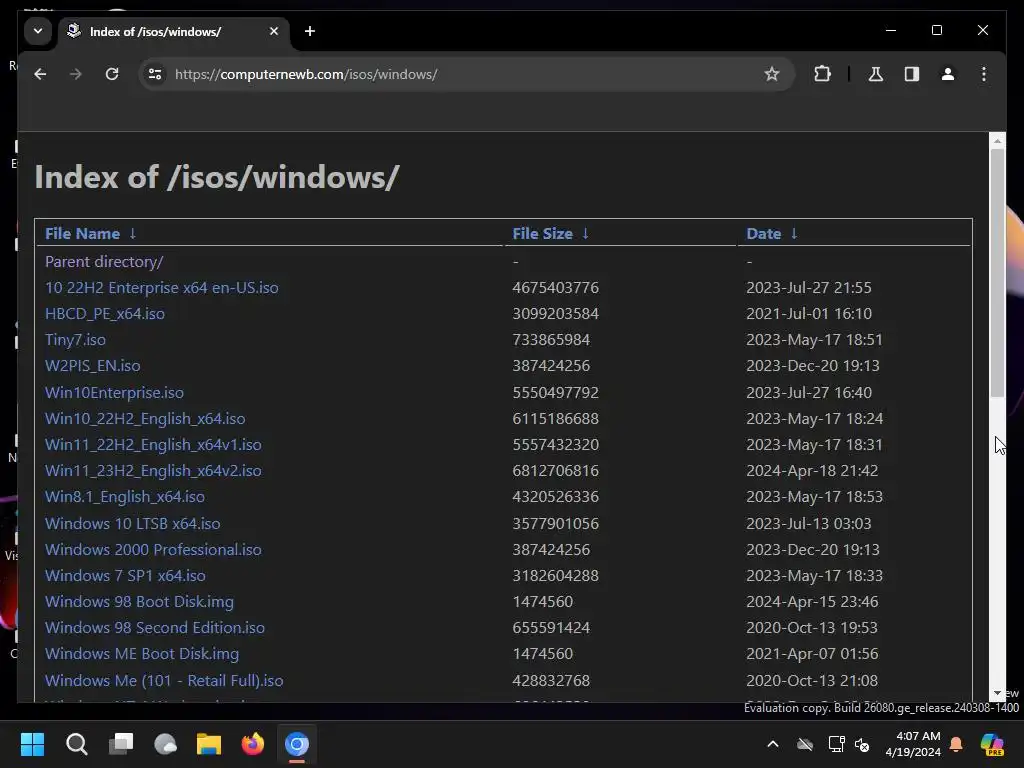This screenshot has height=768, width=1024.
Task: Click the page vertical scrollbar thumb
Action: [997, 273]
